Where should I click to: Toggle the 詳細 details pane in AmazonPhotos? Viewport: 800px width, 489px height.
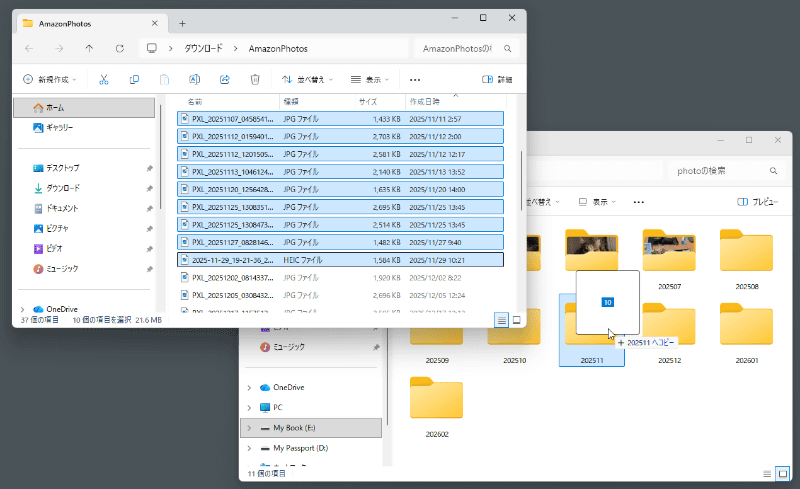coord(497,79)
